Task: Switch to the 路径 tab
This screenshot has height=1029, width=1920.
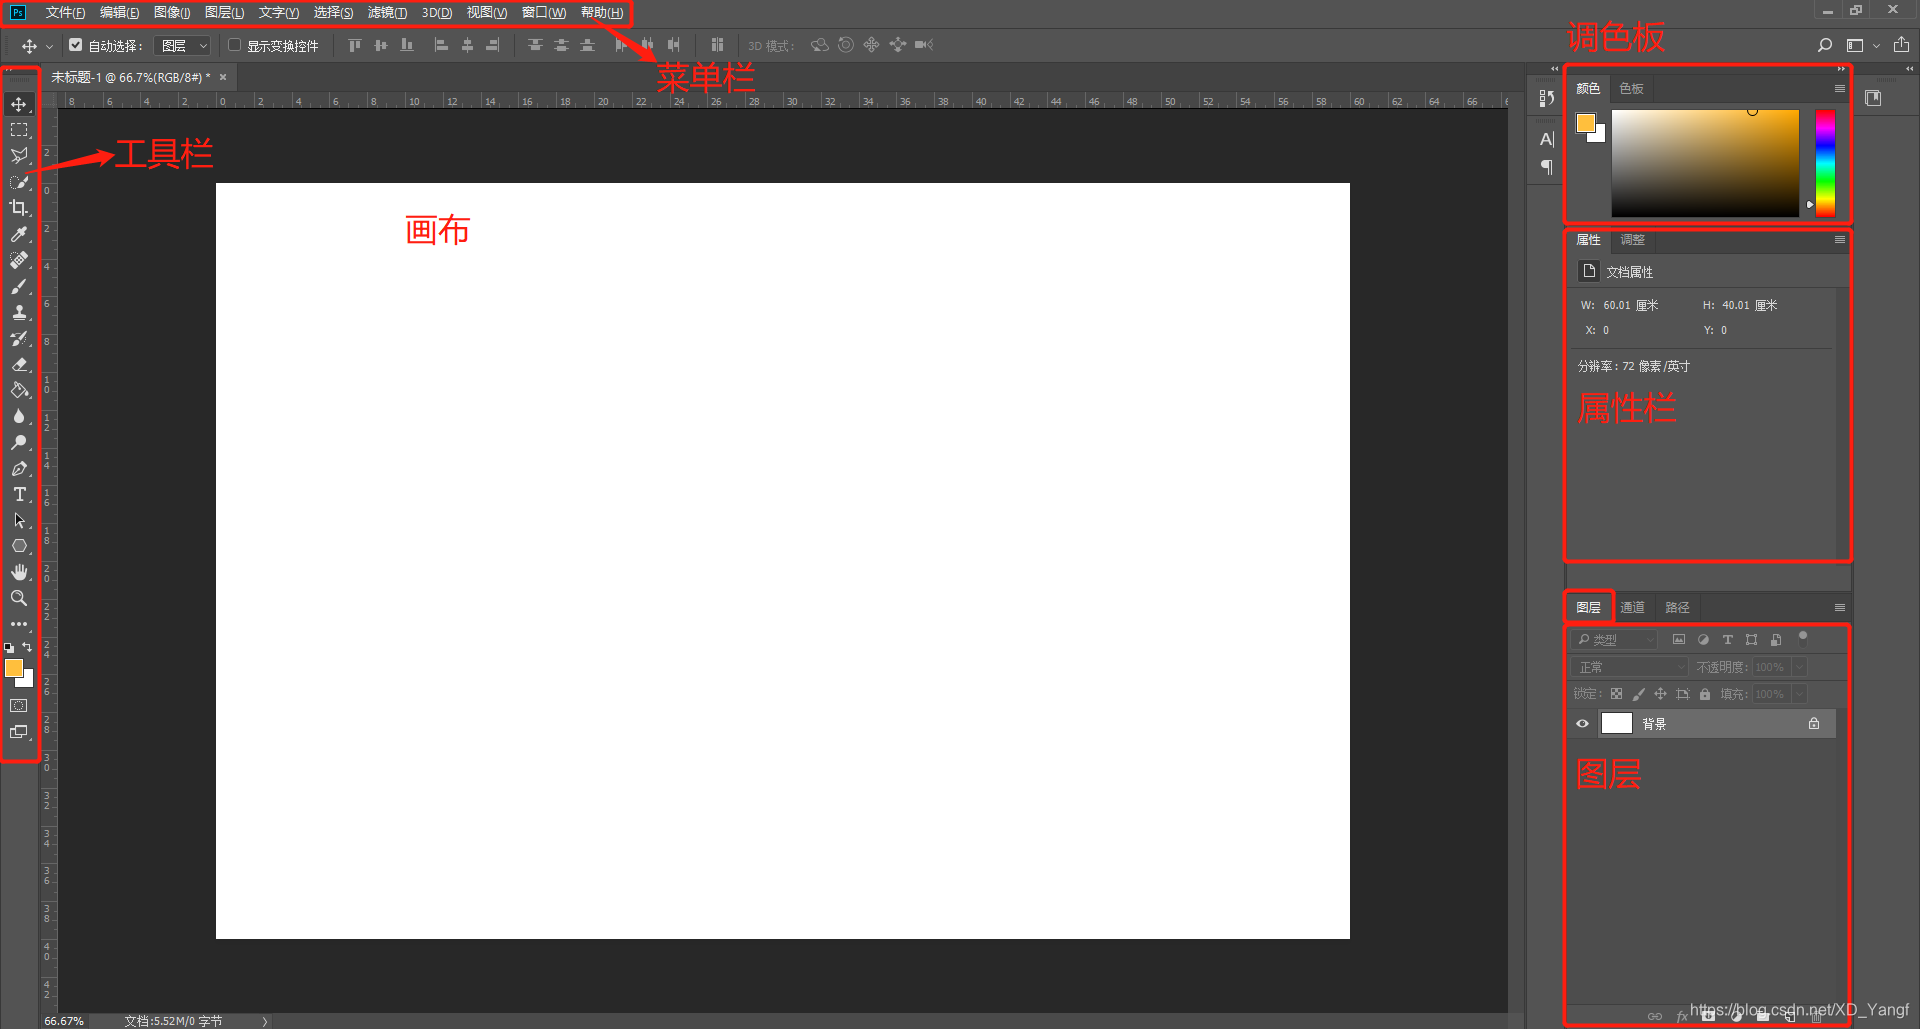Action: pyautogui.click(x=1677, y=608)
